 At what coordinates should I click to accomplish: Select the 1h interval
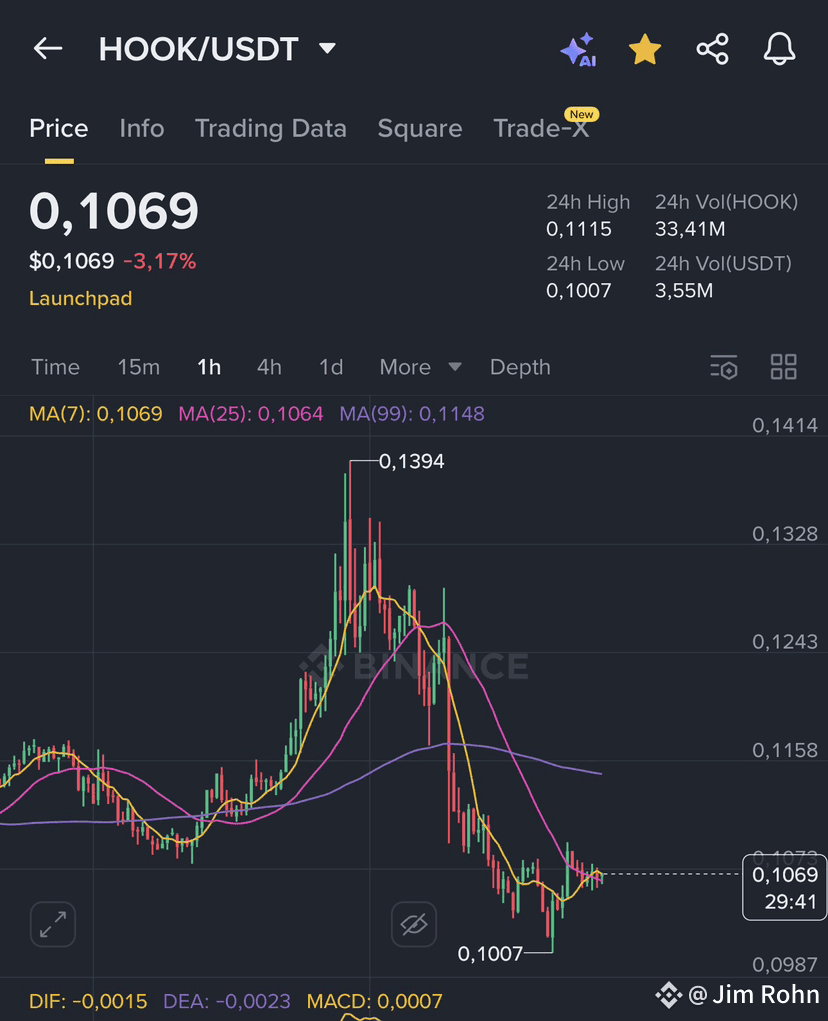pos(209,367)
